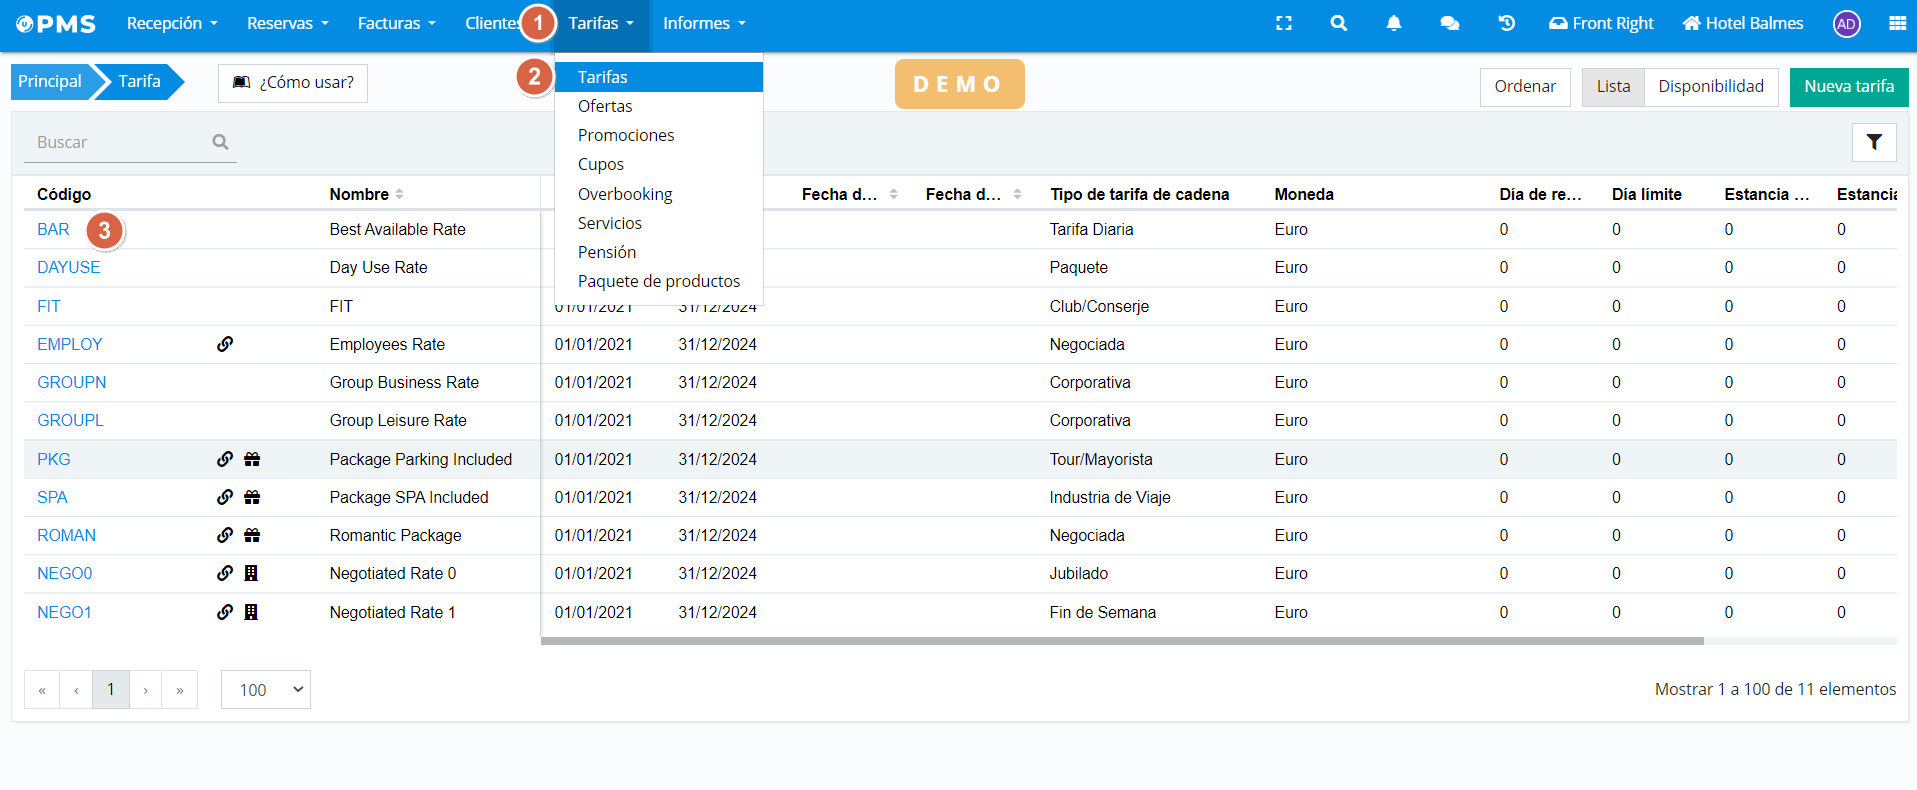Expand the Informes menu
The width and height of the screenshot is (1917, 790).
pyautogui.click(x=703, y=23)
